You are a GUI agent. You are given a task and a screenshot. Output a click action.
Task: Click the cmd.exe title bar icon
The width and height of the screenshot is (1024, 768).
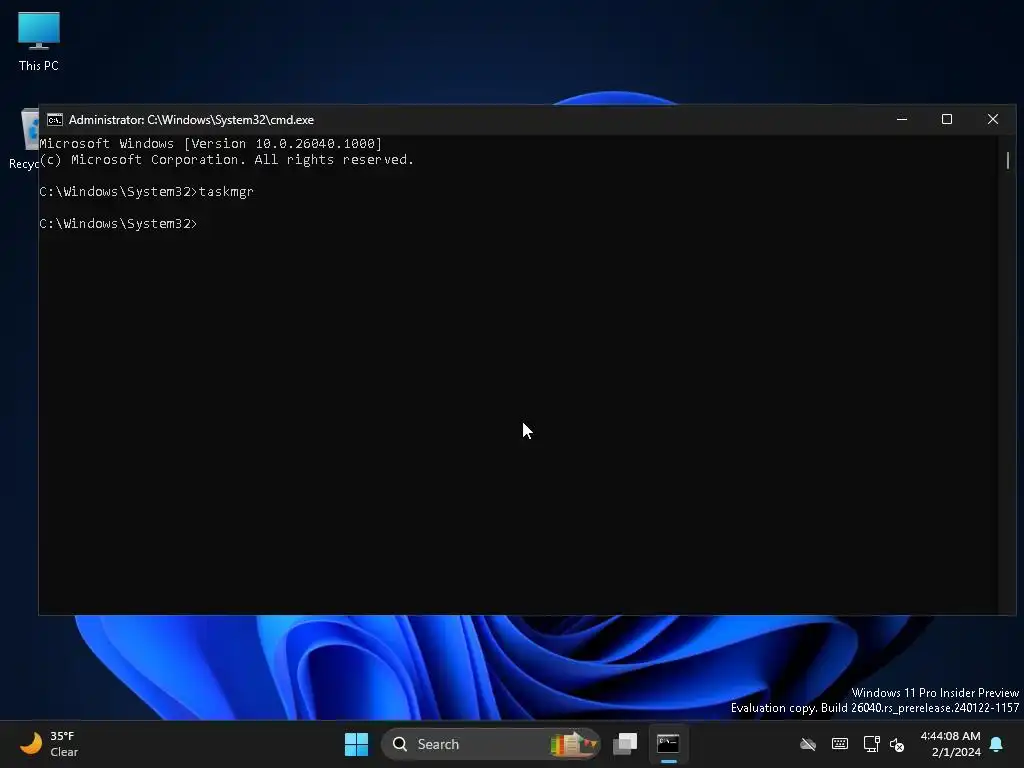pos(55,120)
